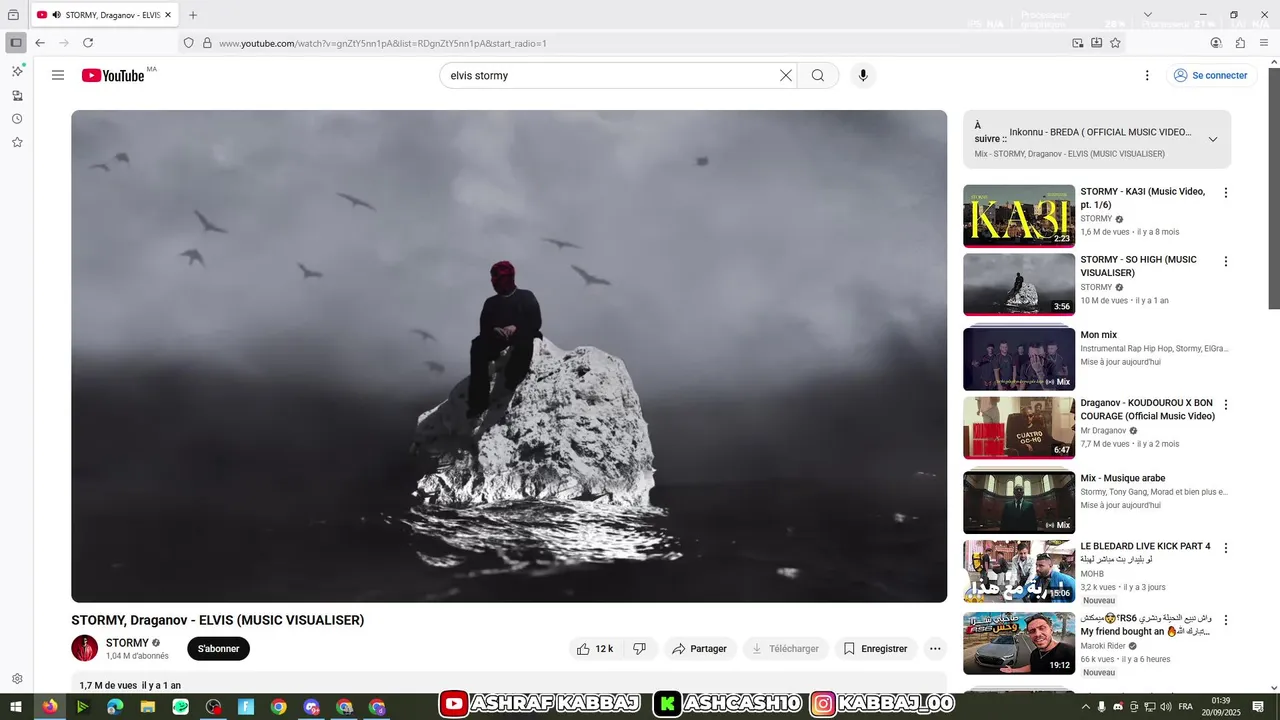Open the Windows Start menu
The width and height of the screenshot is (1280, 720).
tap(16, 707)
